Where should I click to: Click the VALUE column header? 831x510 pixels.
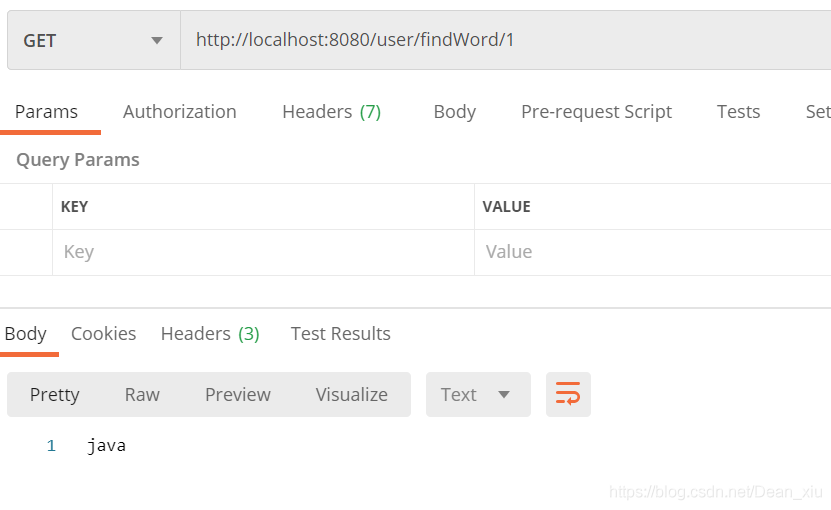point(506,207)
